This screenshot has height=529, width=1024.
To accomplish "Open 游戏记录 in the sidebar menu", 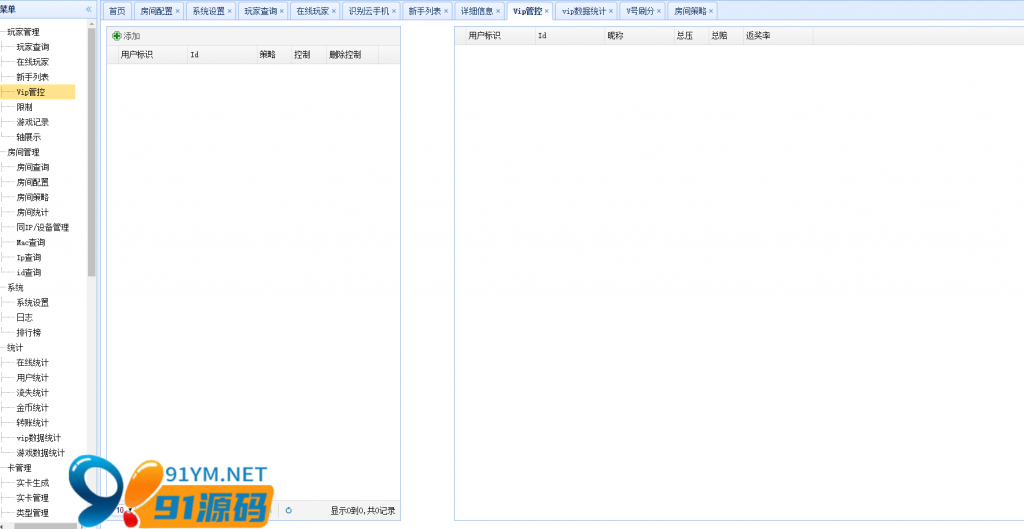I will [x=33, y=122].
